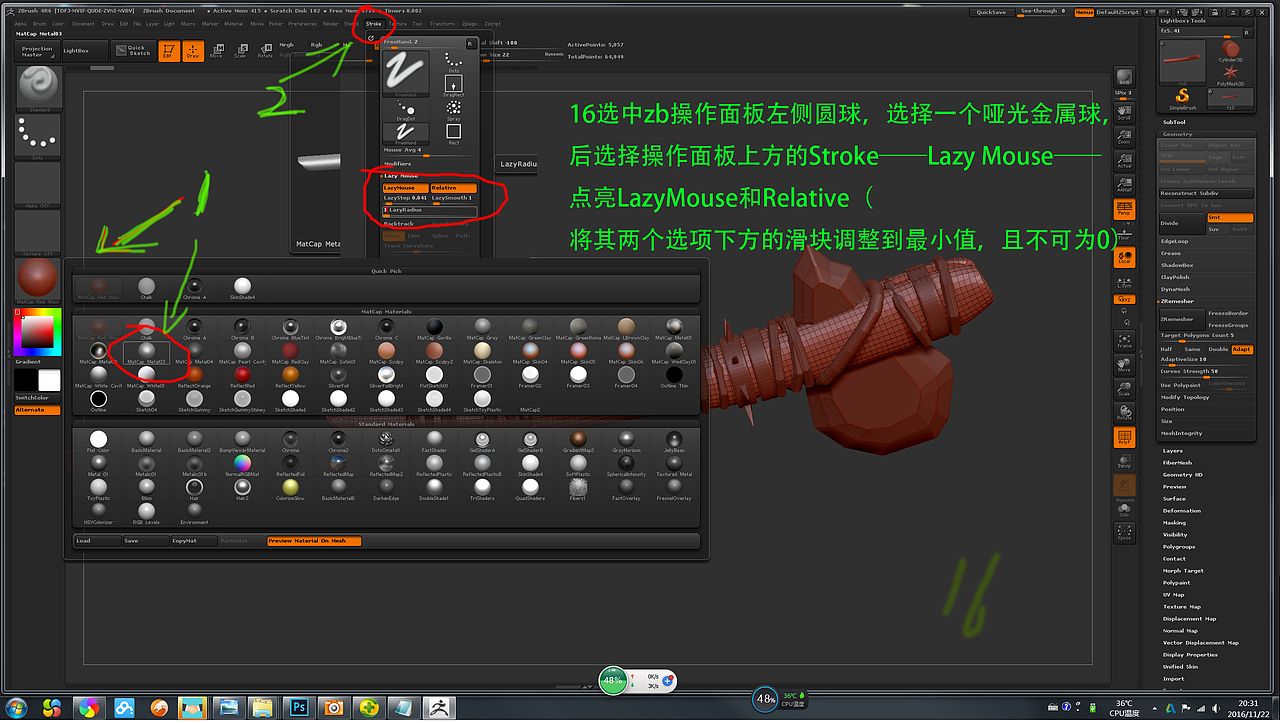1280x723 pixels.
Task: Click the Frame view button
Action: [x=1124, y=341]
